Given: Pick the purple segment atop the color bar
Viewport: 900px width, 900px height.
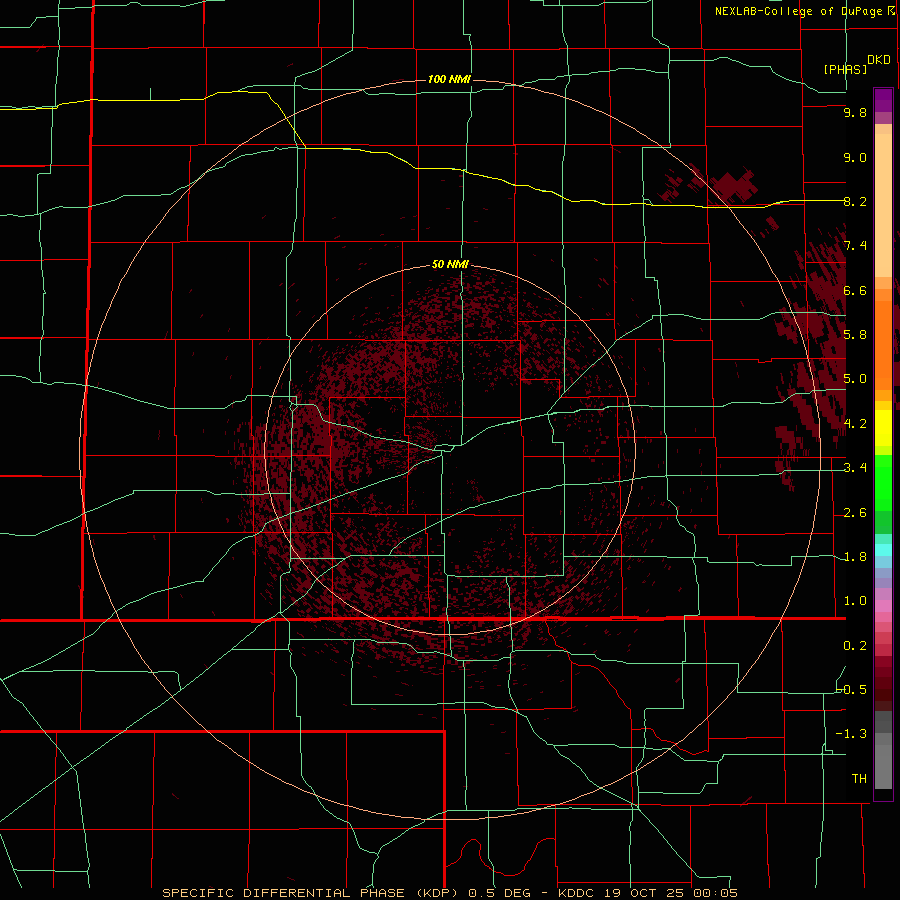Looking at the screenshot, I should click(x=883, y=100).
